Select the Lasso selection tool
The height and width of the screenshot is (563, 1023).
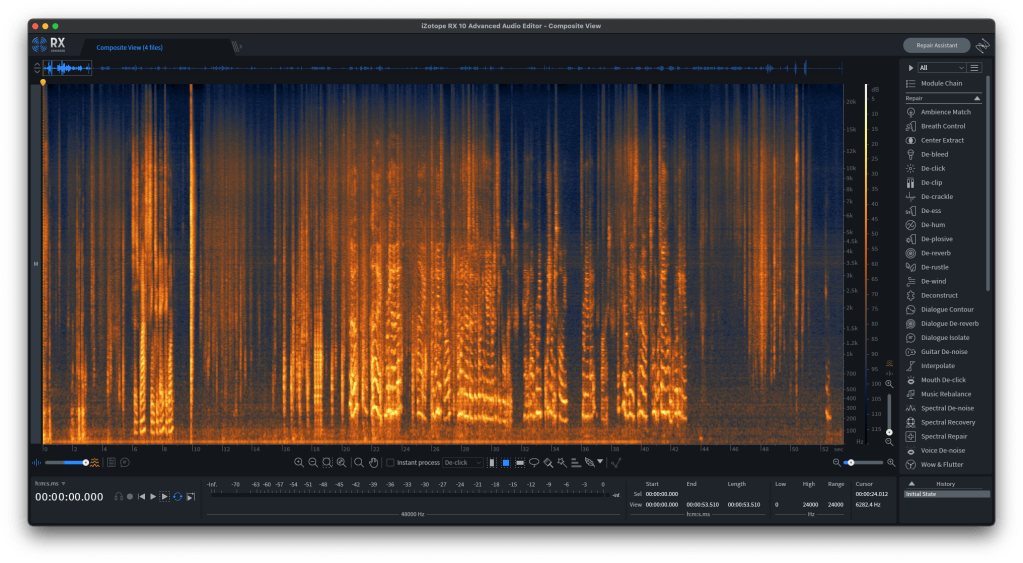point(534,462)
